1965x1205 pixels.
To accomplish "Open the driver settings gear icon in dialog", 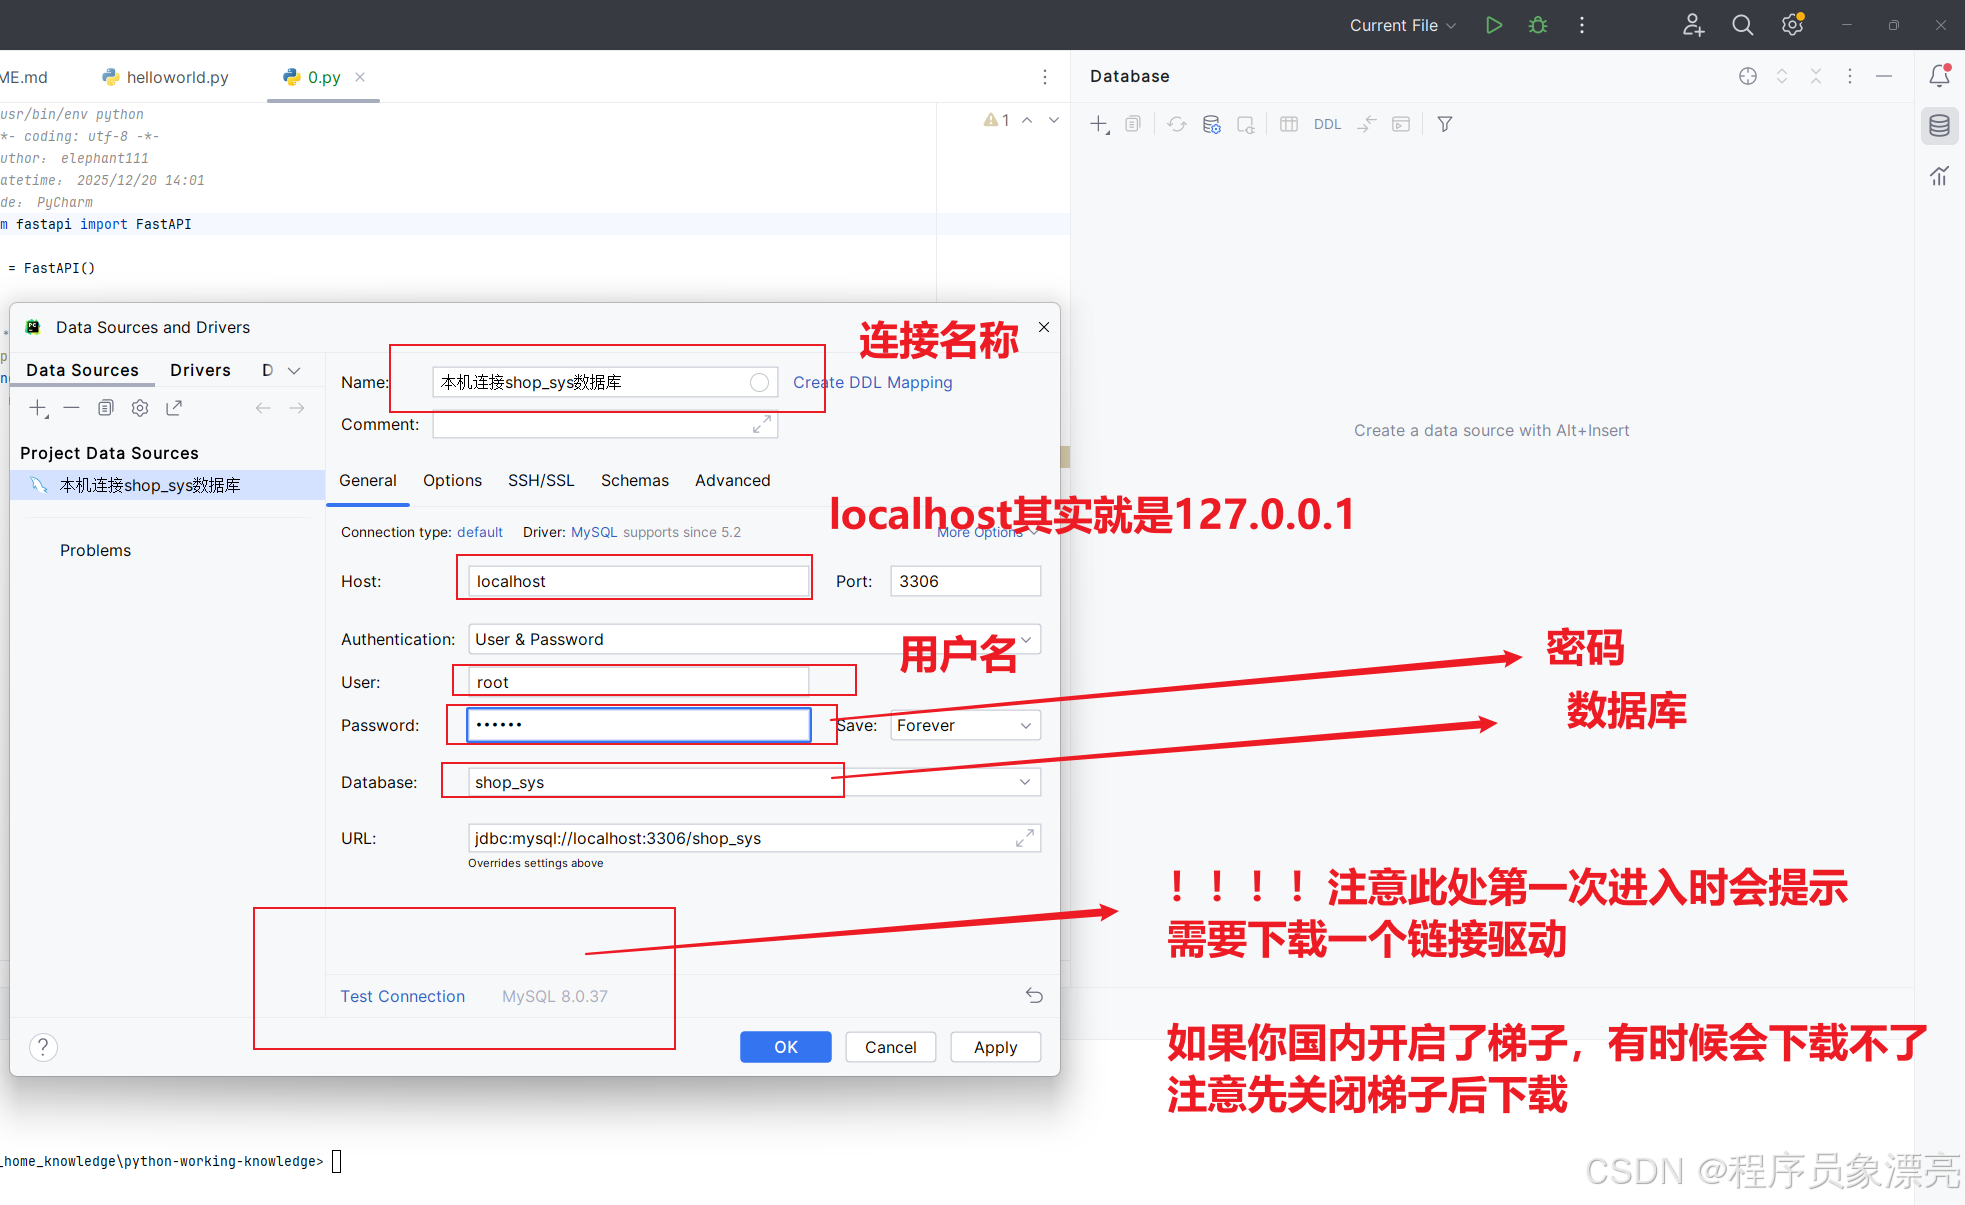I will click(x=140, y=408).
